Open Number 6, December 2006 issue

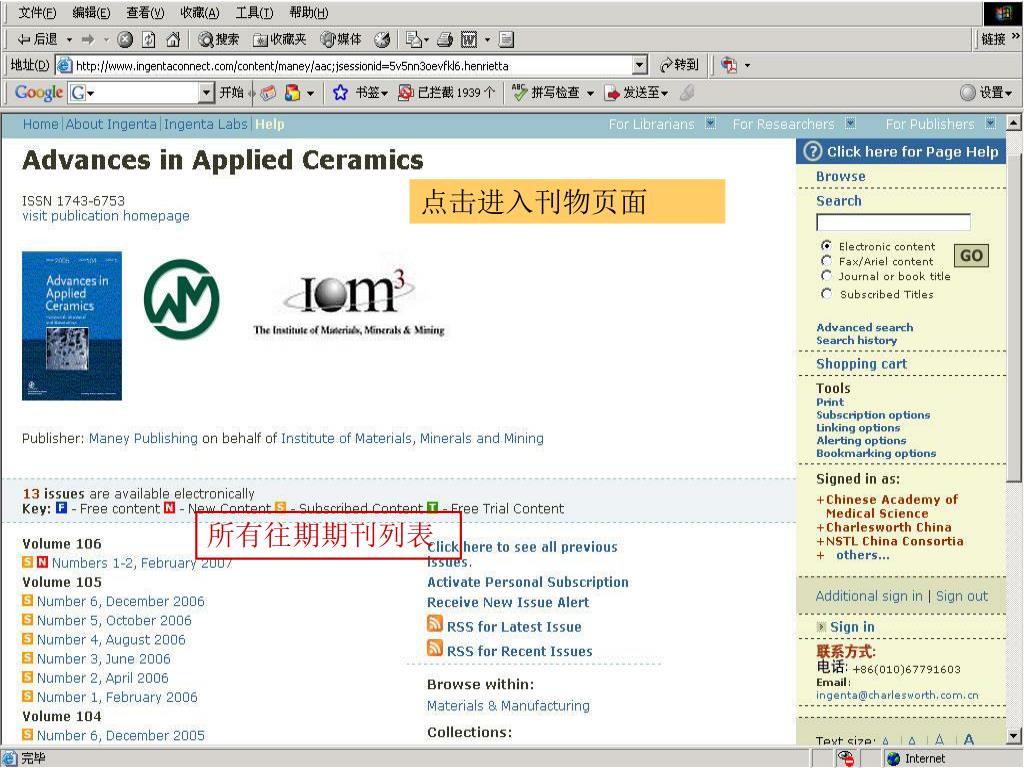121,601
